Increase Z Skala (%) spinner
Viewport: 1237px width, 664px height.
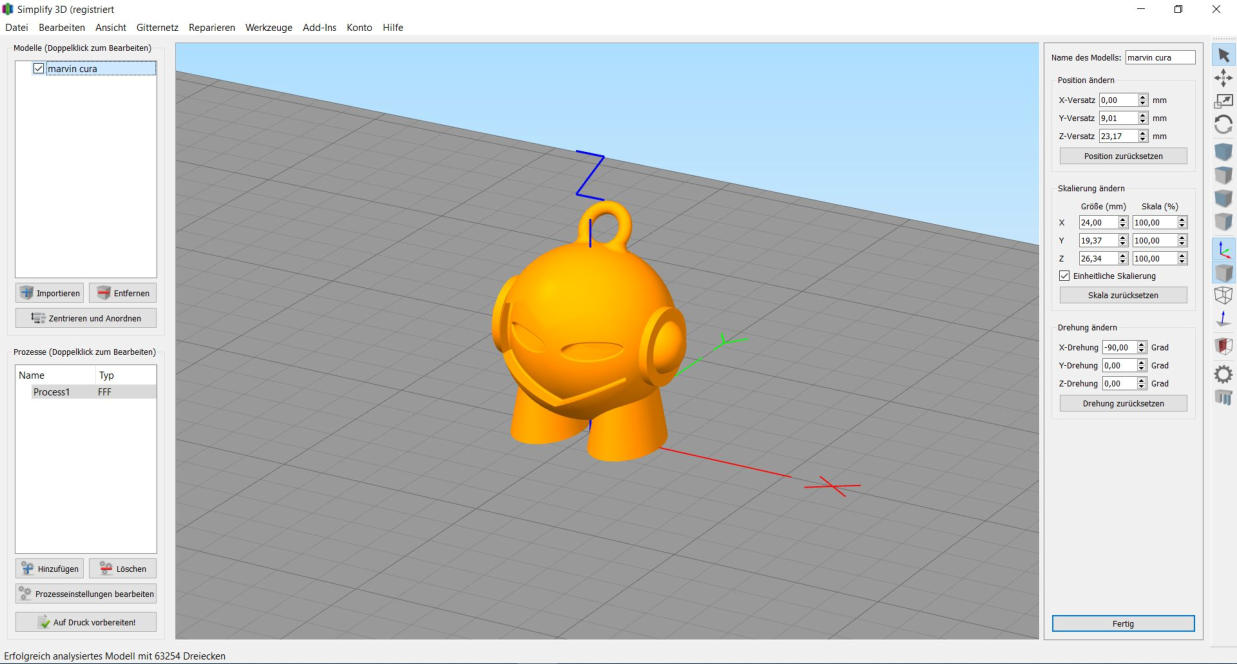click(x=1182, y=255)
